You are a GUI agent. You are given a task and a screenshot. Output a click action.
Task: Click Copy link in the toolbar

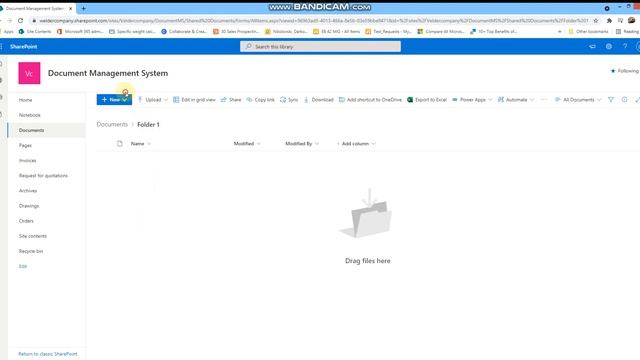coord(260,100)
